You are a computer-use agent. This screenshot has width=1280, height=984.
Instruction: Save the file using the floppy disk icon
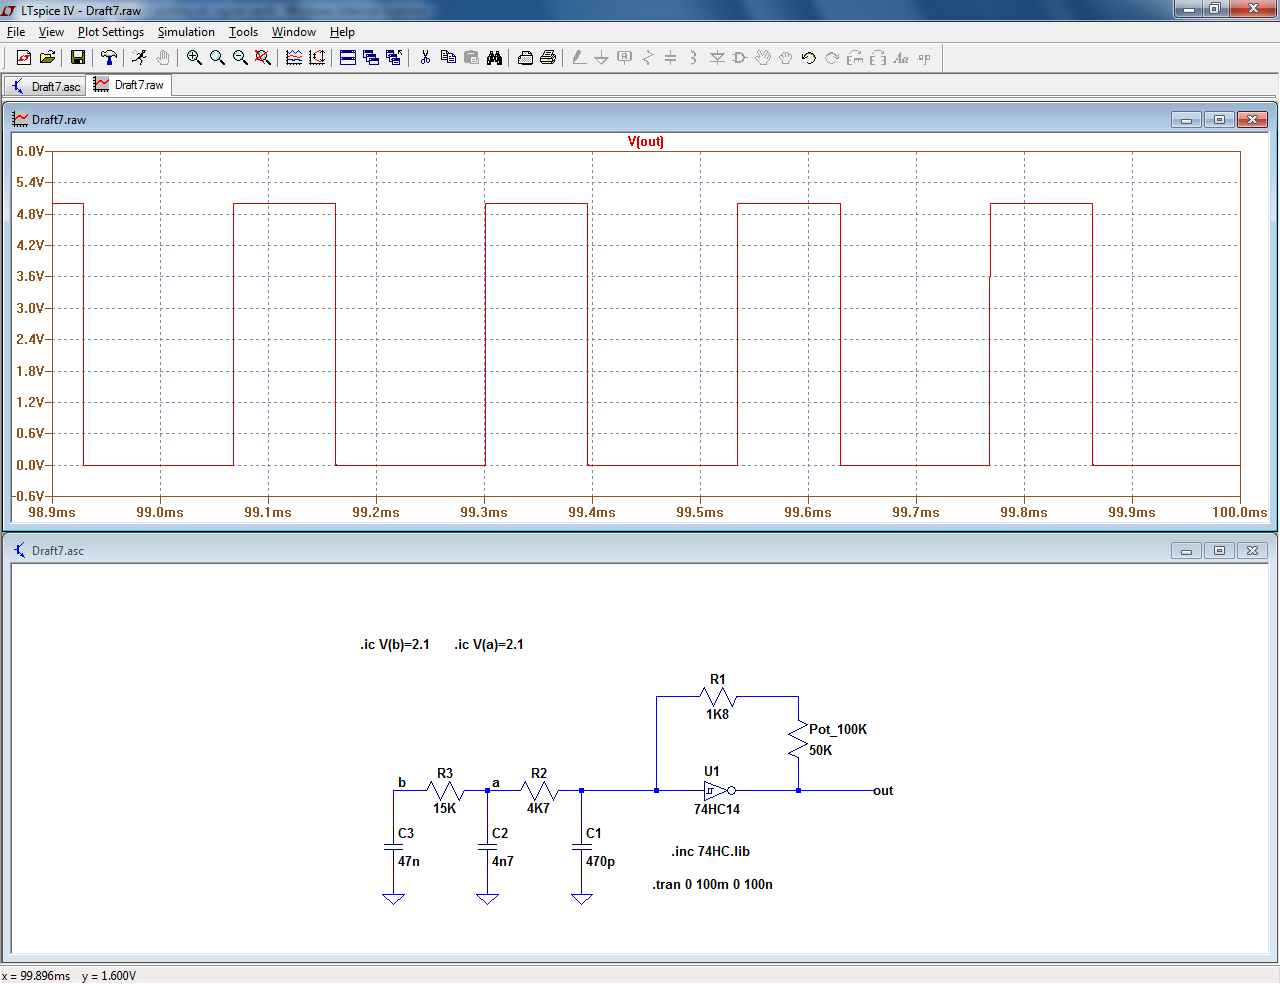click(77, 58)
